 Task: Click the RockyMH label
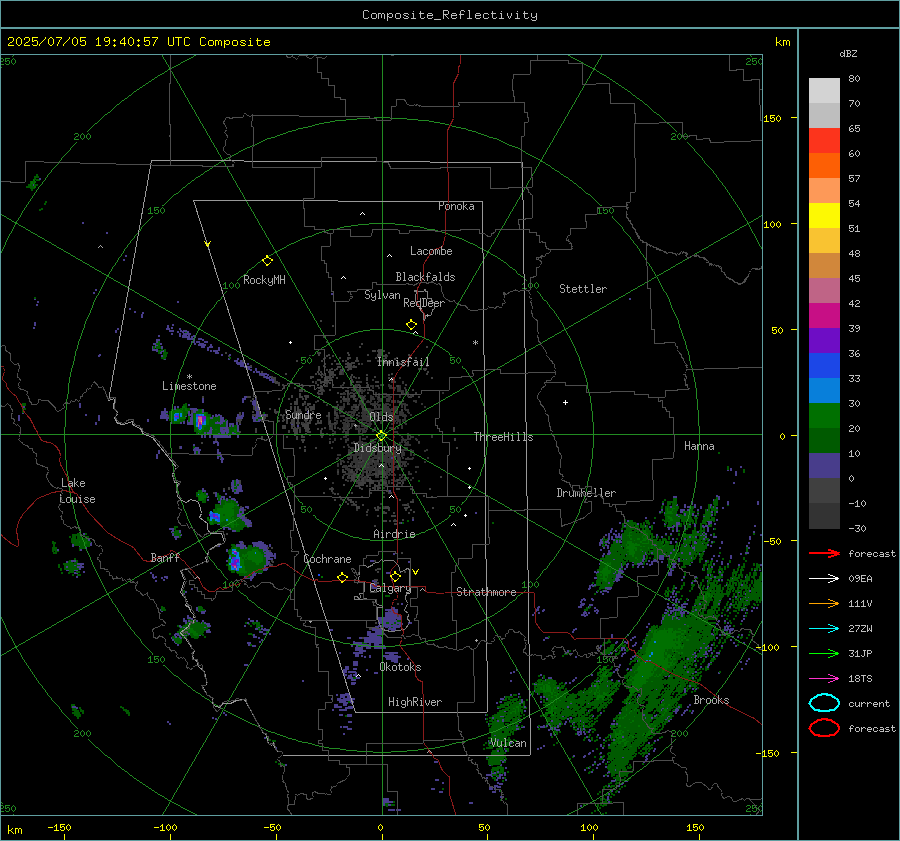tap(264, 280)
